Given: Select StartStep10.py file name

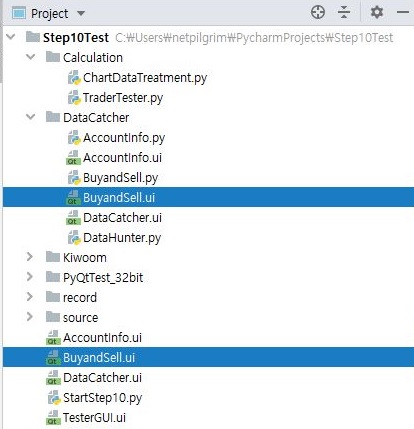Looking at the screenshot, I should (103, 398).
